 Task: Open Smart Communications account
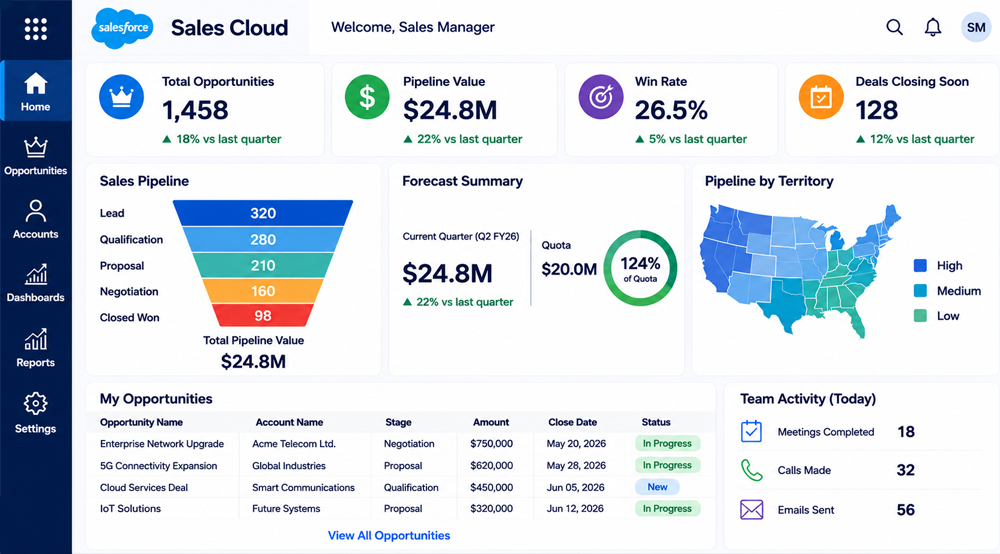tap(303, 487)
